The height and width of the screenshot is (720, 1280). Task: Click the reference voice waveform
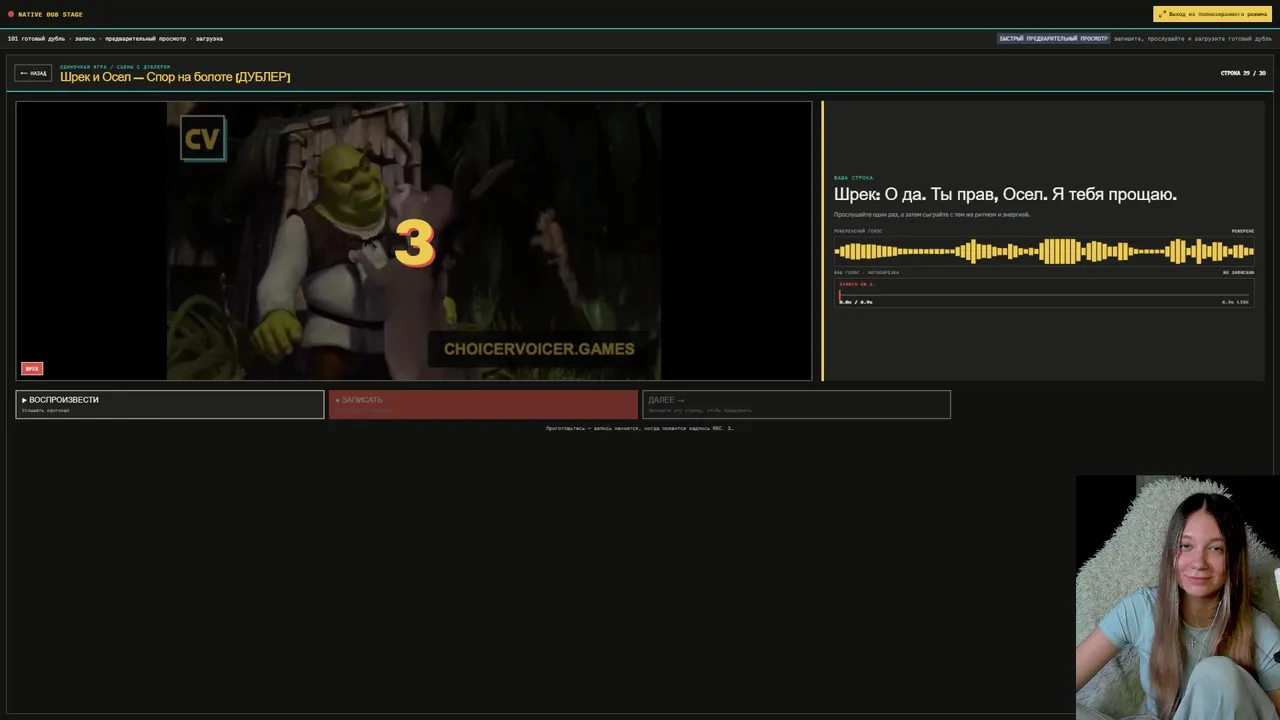1044,251
